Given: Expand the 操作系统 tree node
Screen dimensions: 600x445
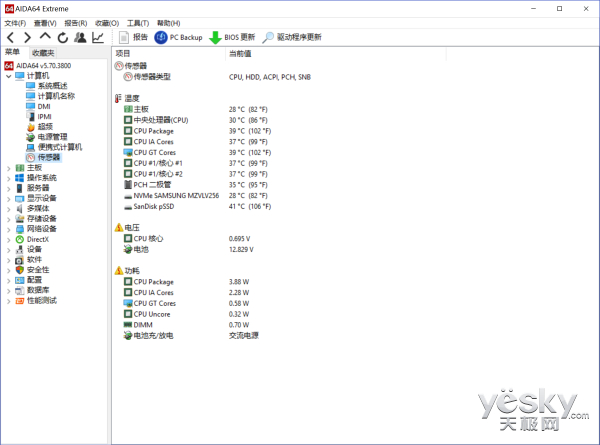Looking at the screenshot, I should tap(9, 178).
